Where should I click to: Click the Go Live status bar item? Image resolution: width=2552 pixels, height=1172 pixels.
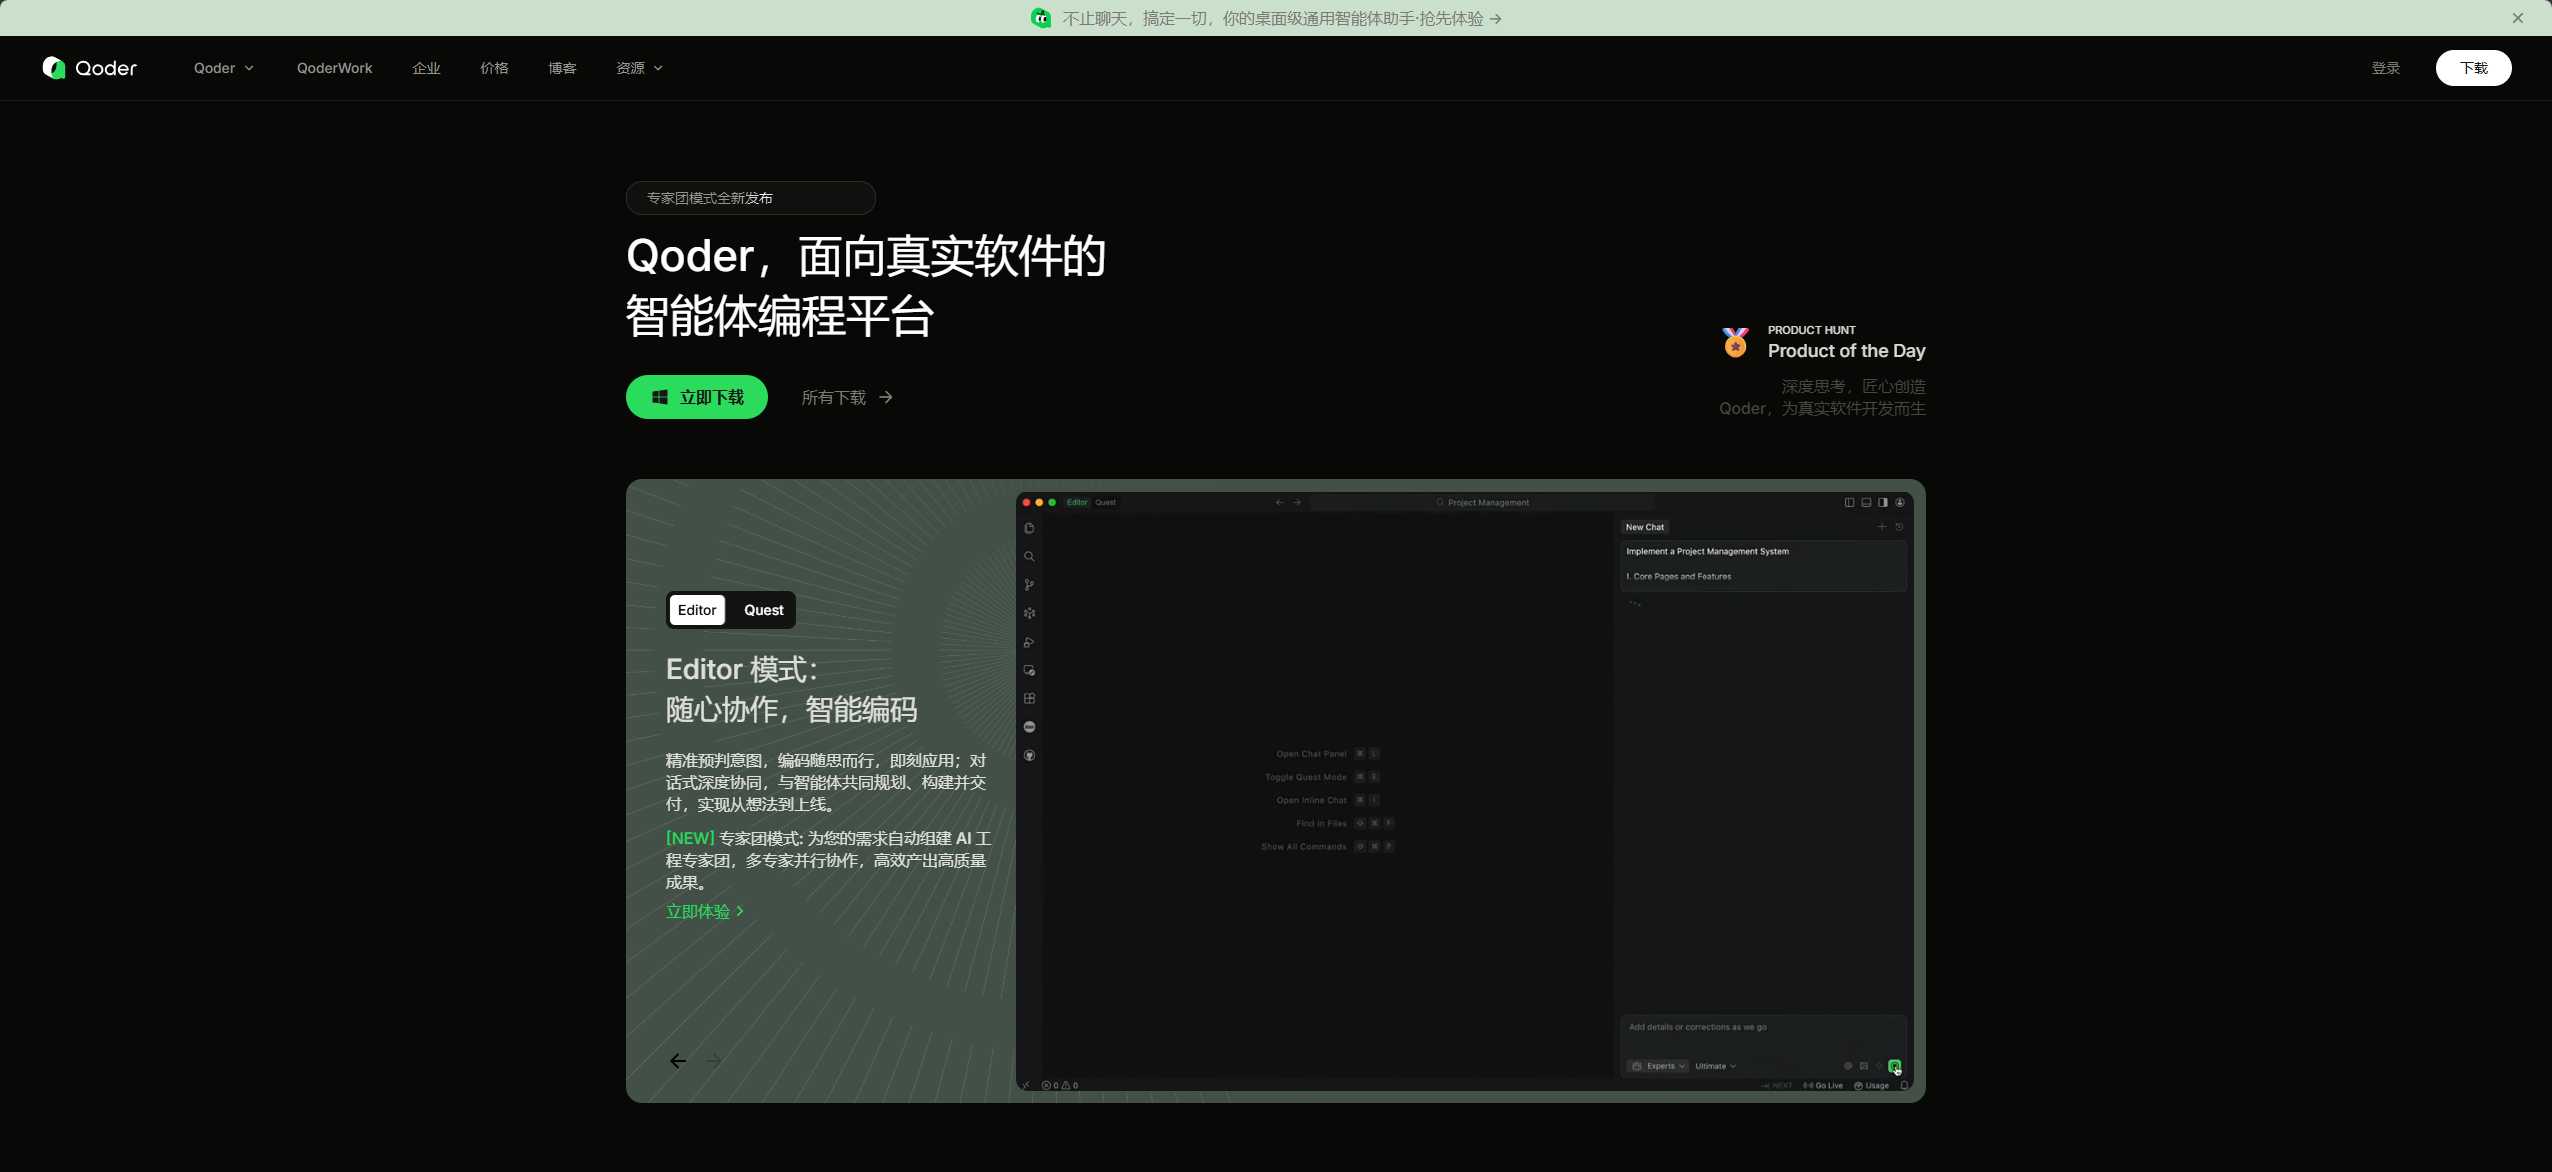(x=1823, y=1085)
